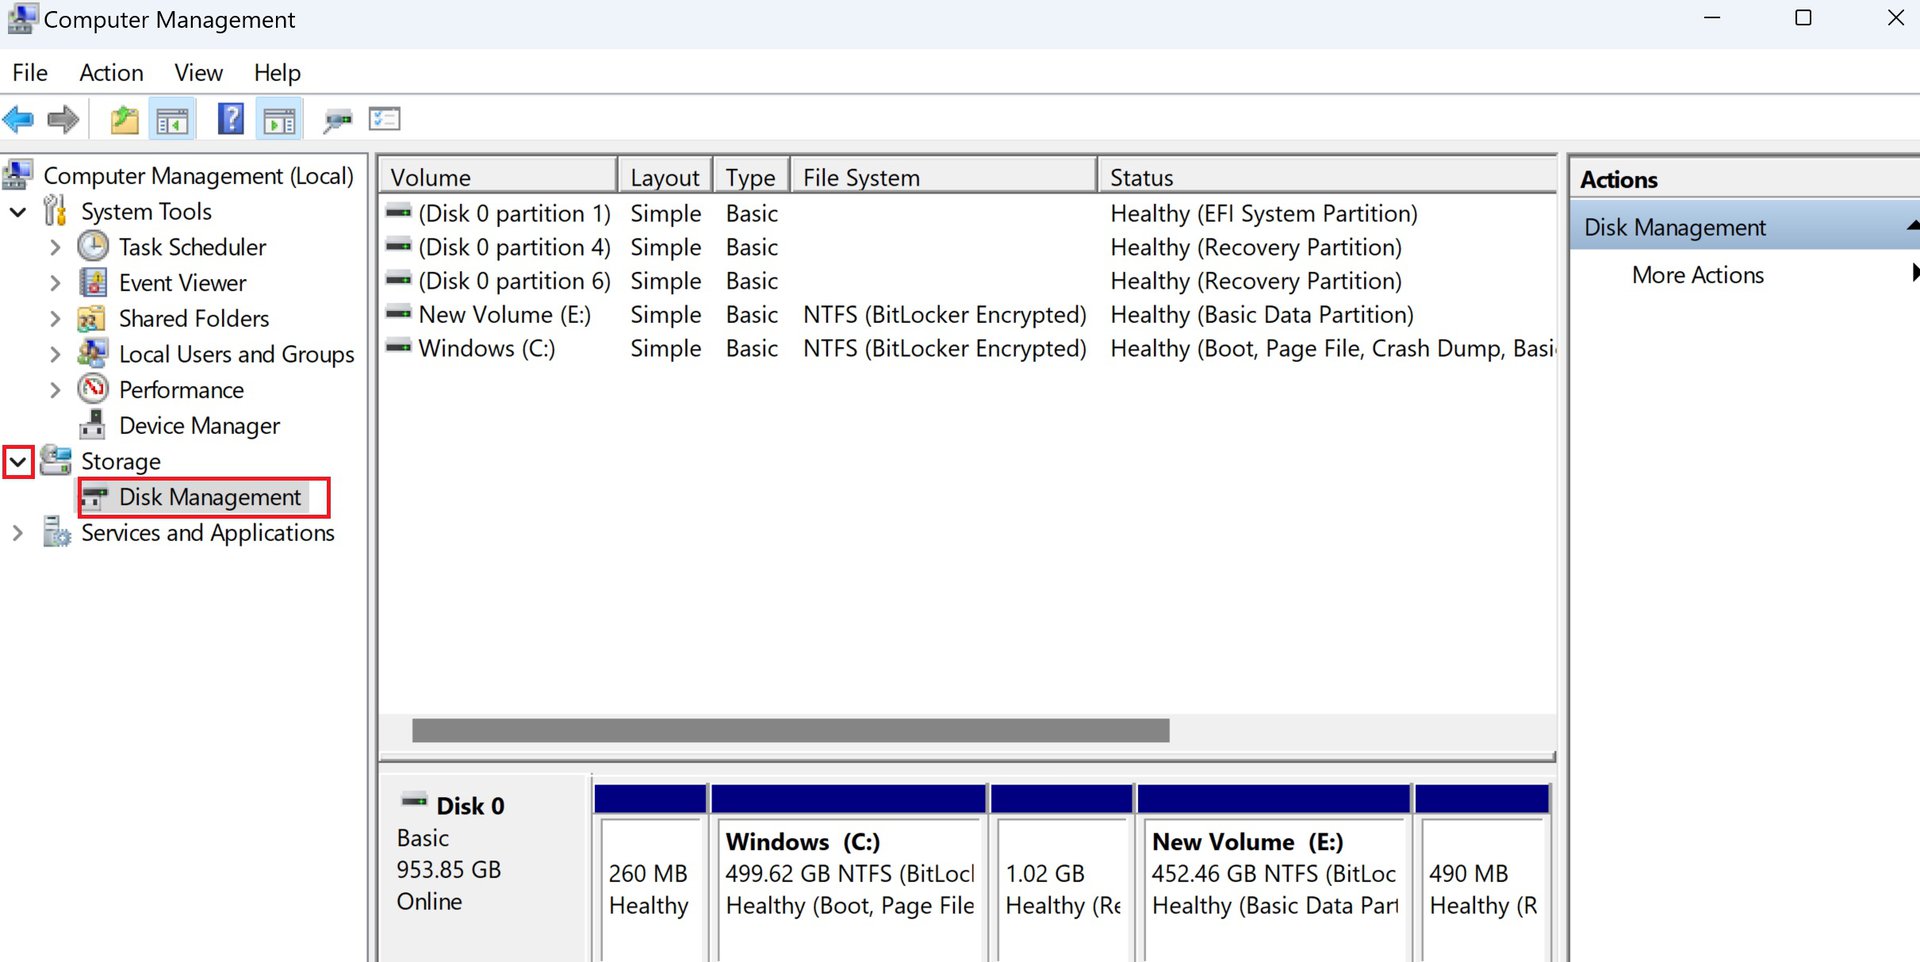Click the Event Viewer icon
Screen dimensions: 1920x962
pos(93,282)
